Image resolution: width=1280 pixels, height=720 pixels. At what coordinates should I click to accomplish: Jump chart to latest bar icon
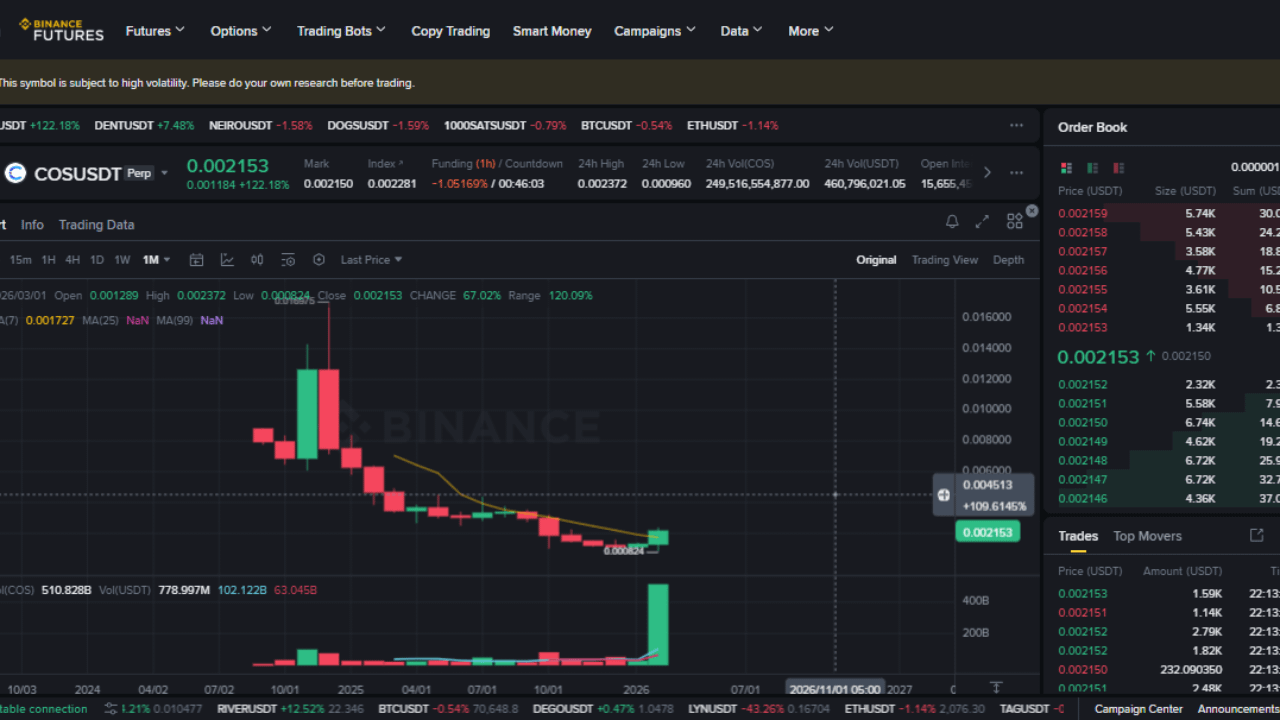click(x=996, y=687)
